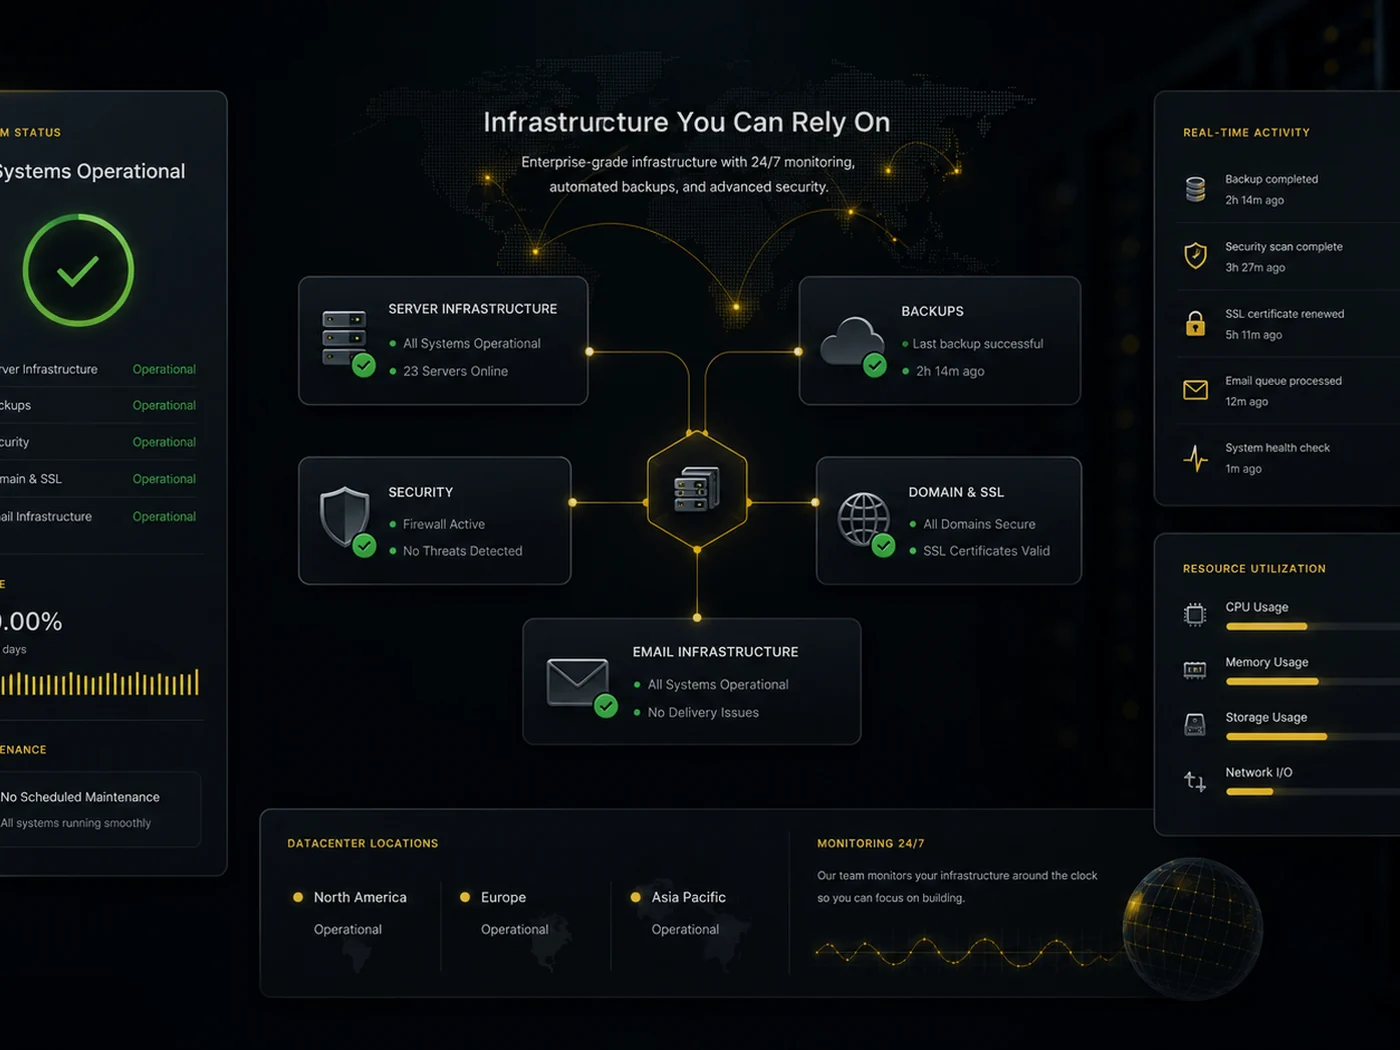Click the 'No Threats Detected' status text

pyautogui.click(x=463, y=551)
